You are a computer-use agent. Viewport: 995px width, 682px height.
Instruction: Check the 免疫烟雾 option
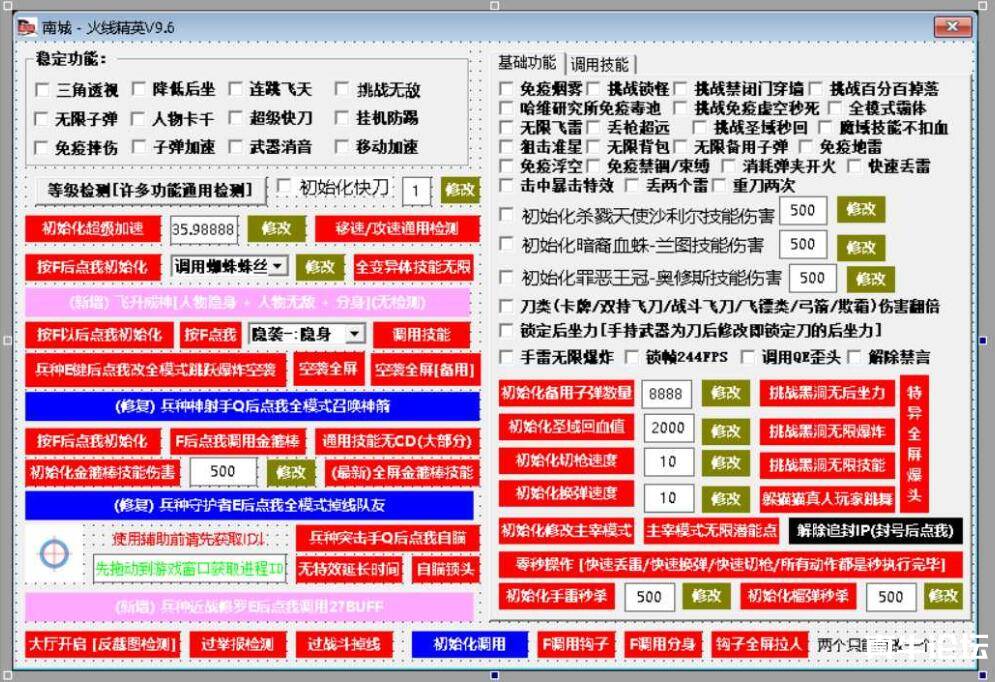pos(507,89)
